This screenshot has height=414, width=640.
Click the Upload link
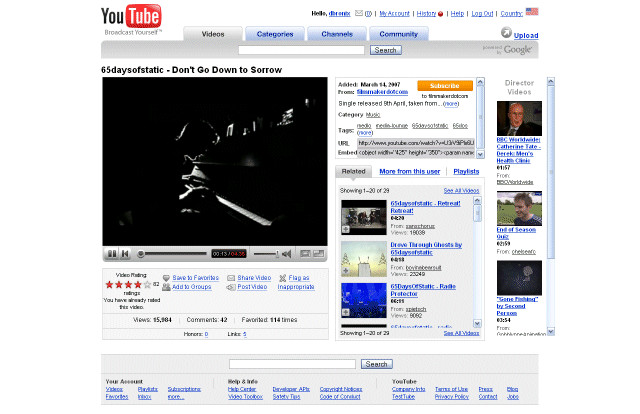(x=526, y=36)
